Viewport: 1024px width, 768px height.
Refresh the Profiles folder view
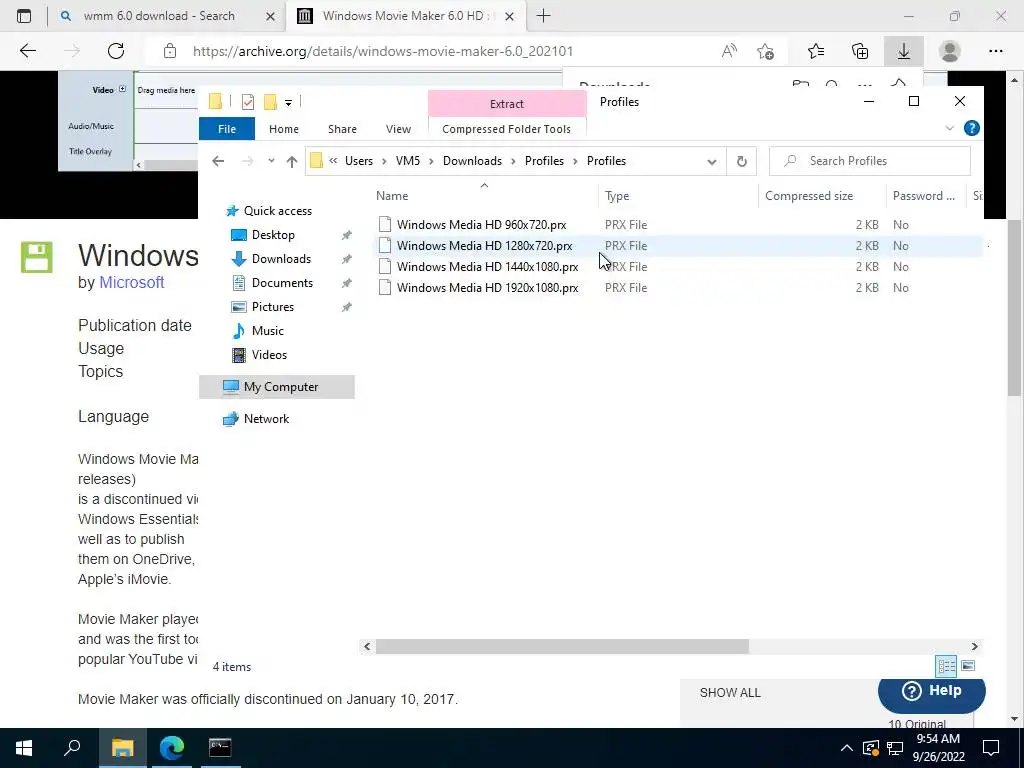(x=741, y=161)
